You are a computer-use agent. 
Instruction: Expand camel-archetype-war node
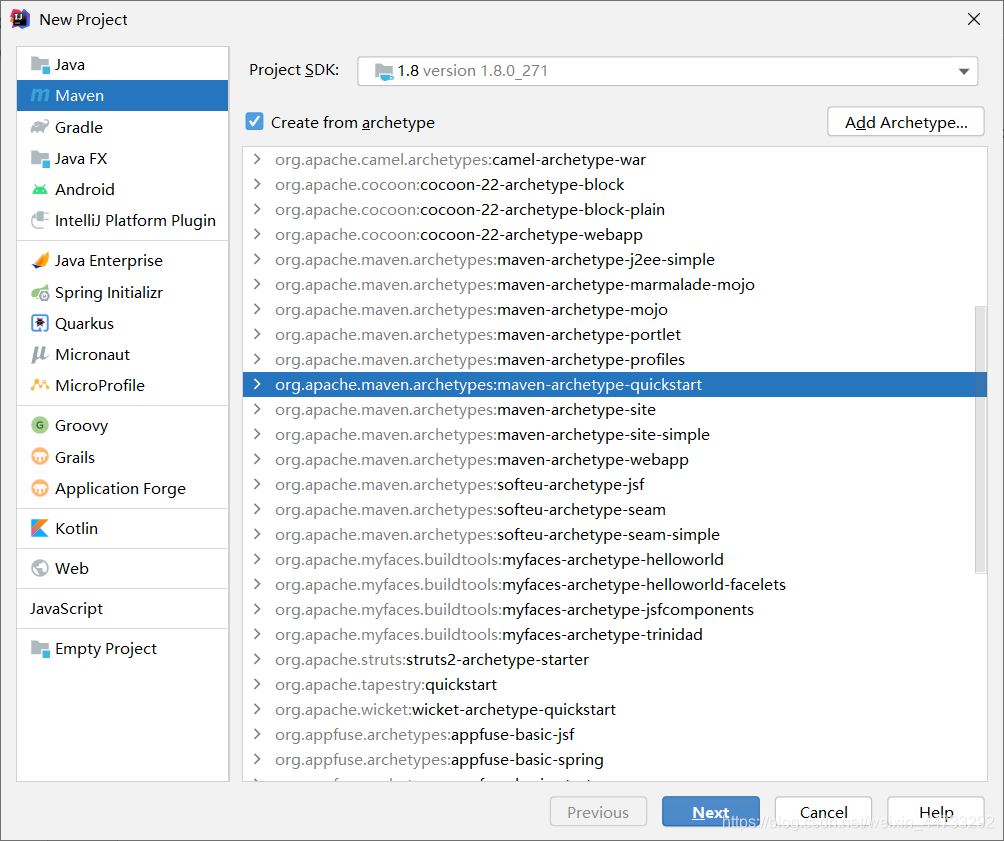coord(257,159)
